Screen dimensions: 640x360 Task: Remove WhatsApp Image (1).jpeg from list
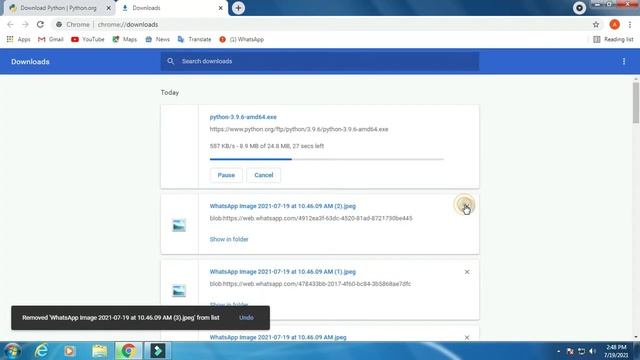467,272
